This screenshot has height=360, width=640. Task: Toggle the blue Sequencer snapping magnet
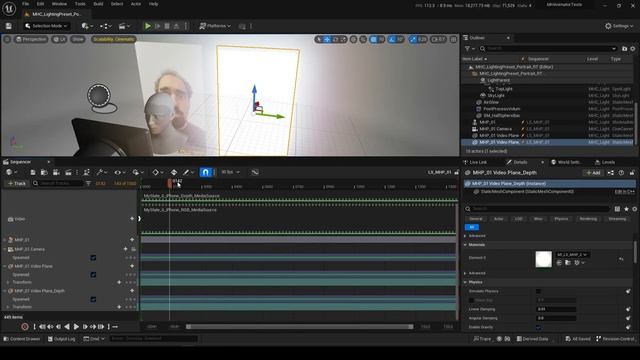click(x=205, y=172)
